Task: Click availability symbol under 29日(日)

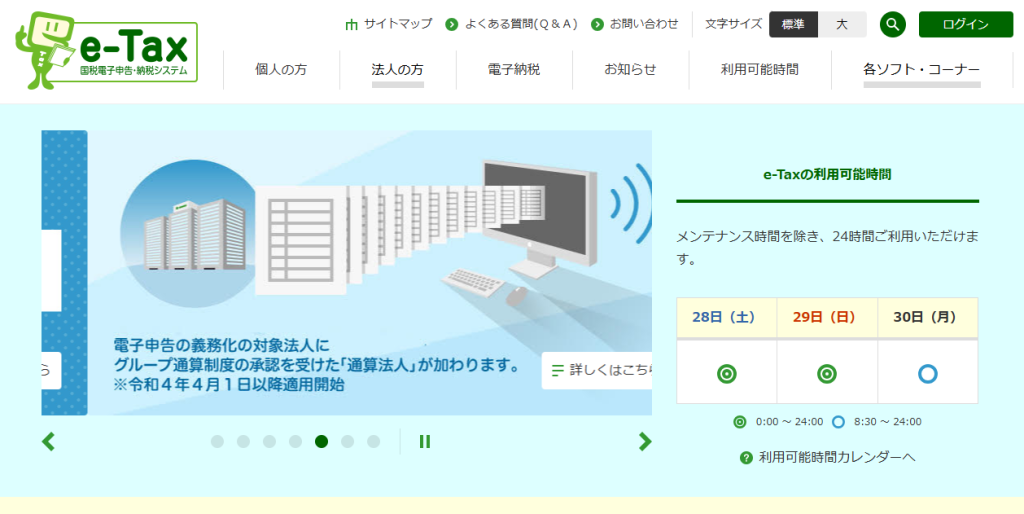Action: click(x=827, y=374)
